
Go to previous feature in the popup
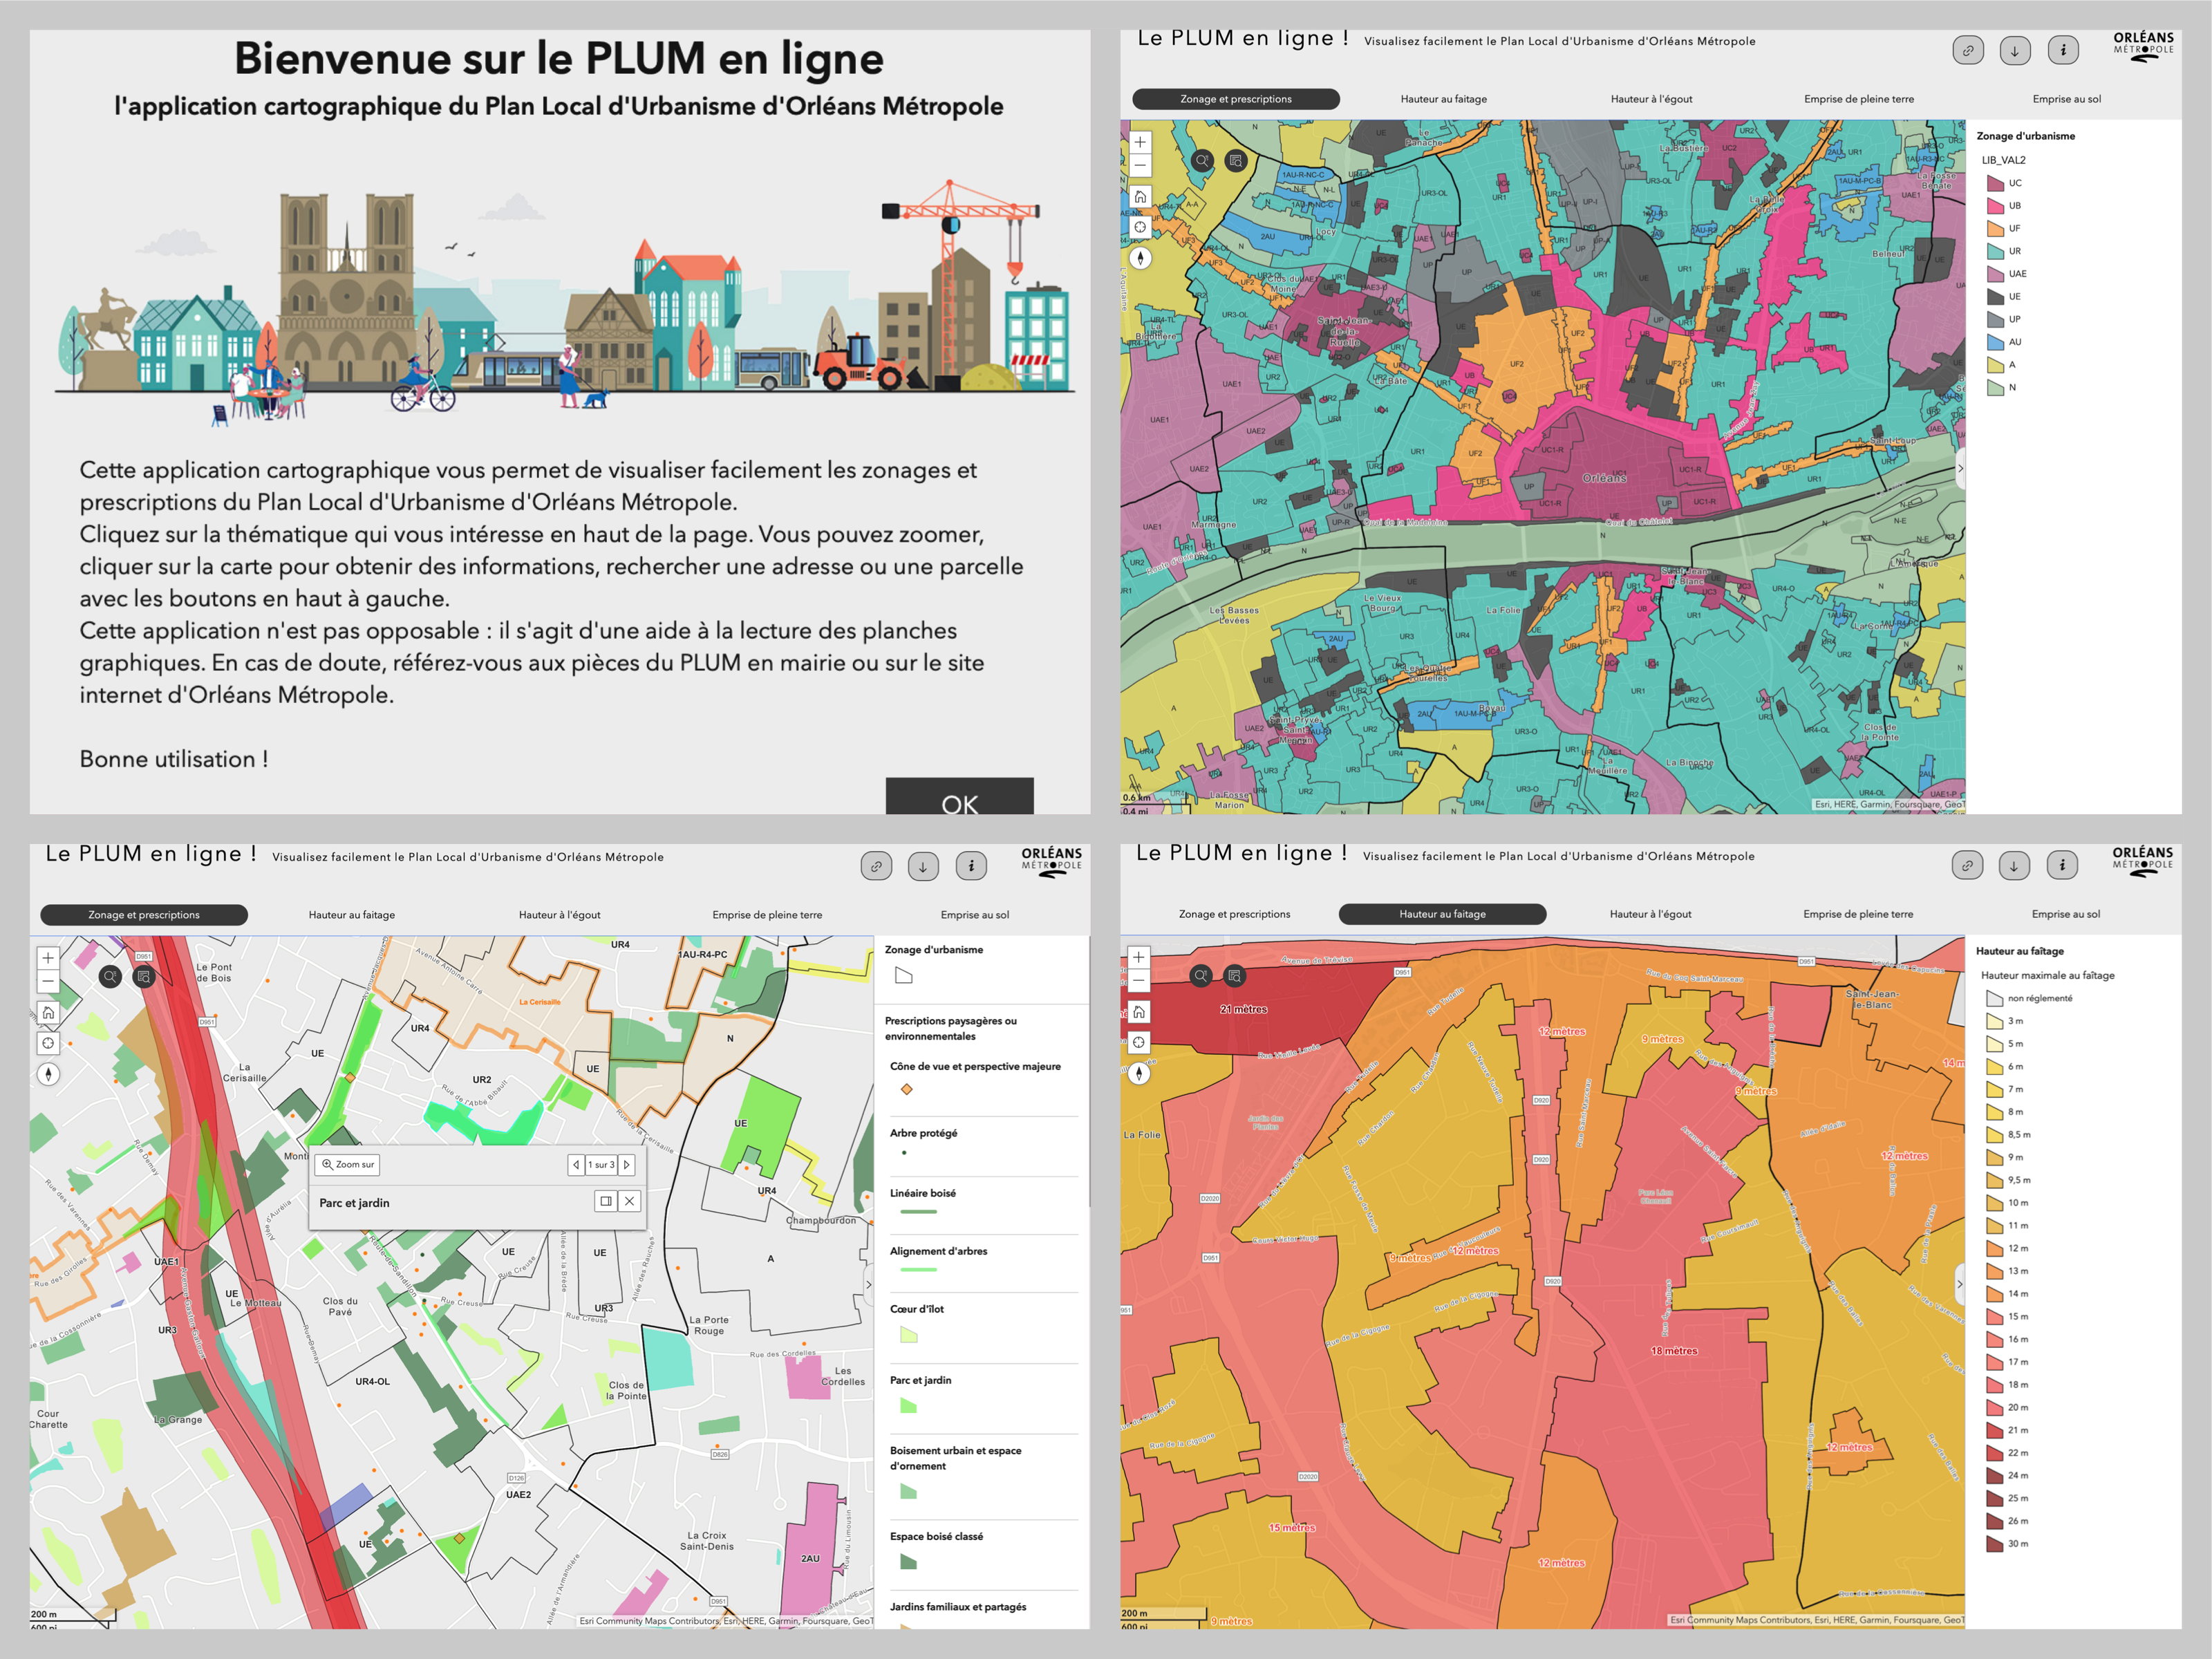click(576, 1164)
